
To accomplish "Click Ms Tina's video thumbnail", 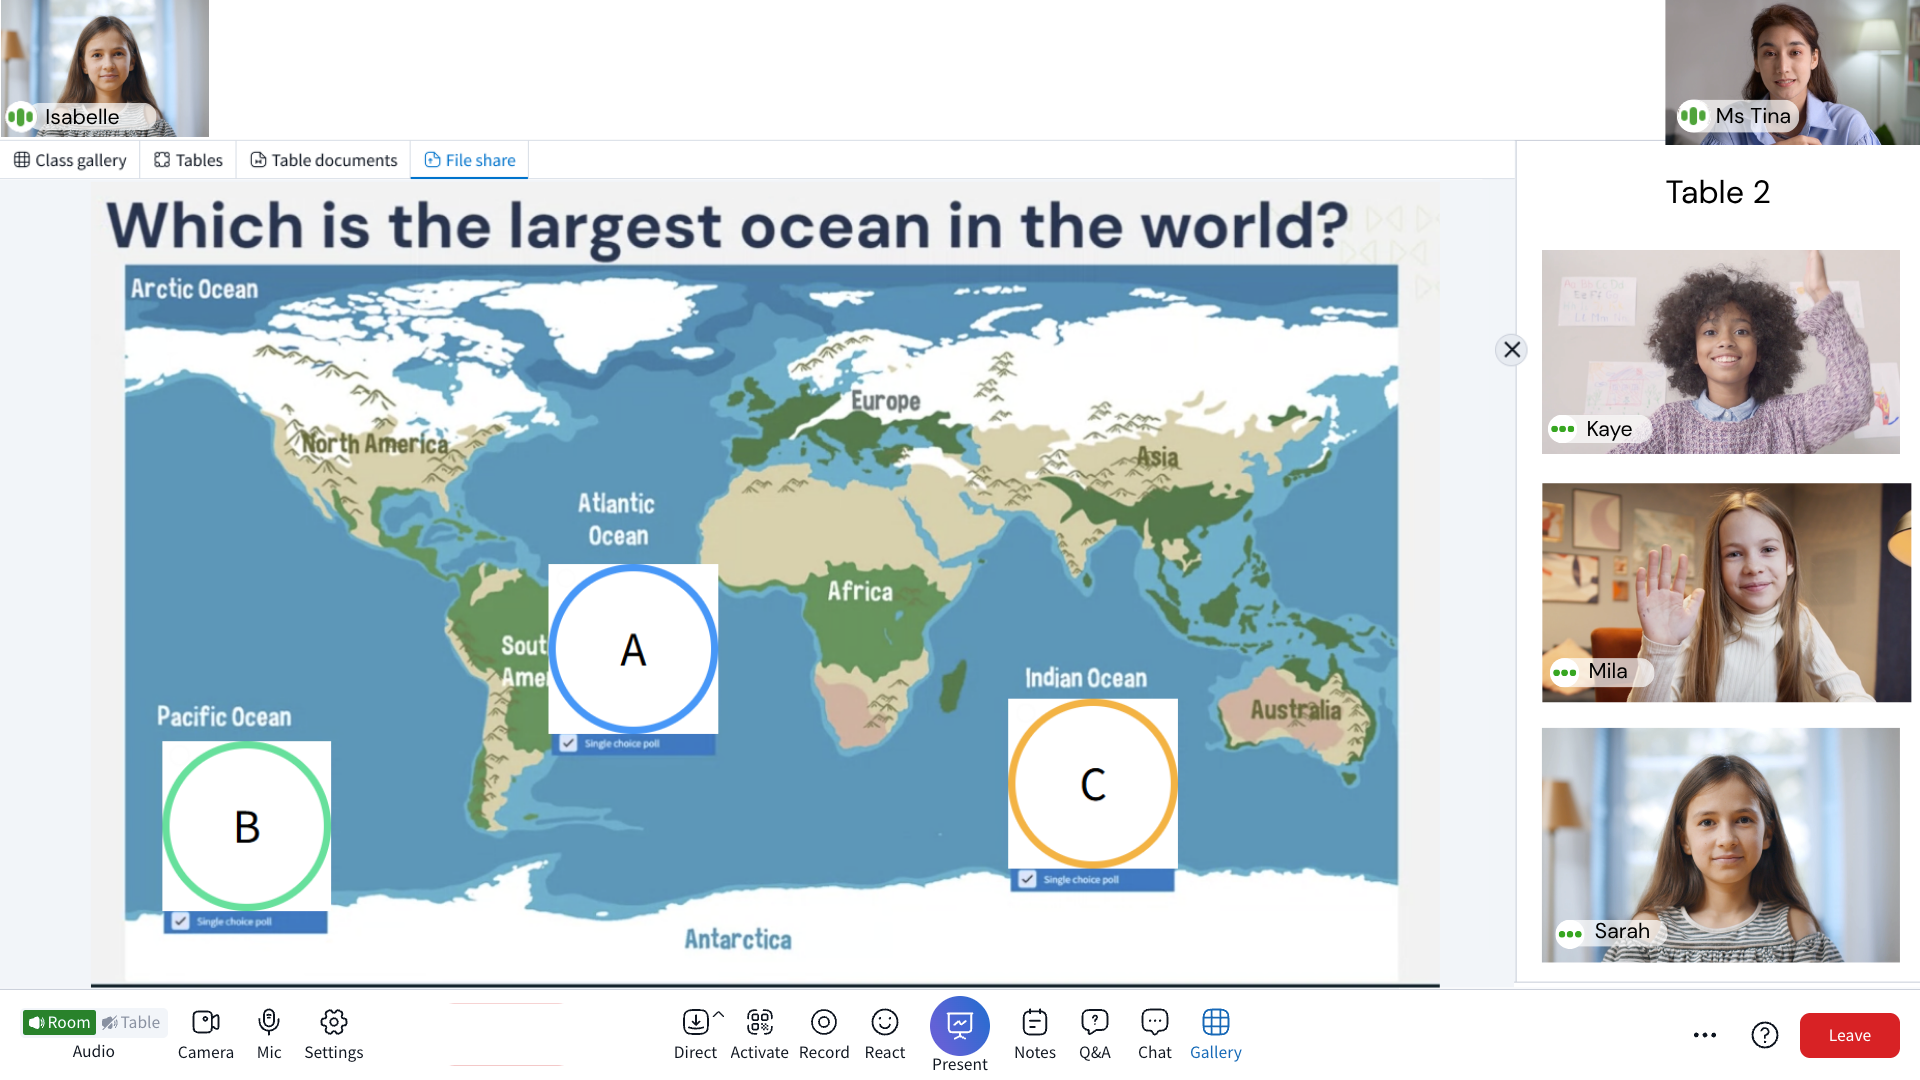I will (1792, 72).
